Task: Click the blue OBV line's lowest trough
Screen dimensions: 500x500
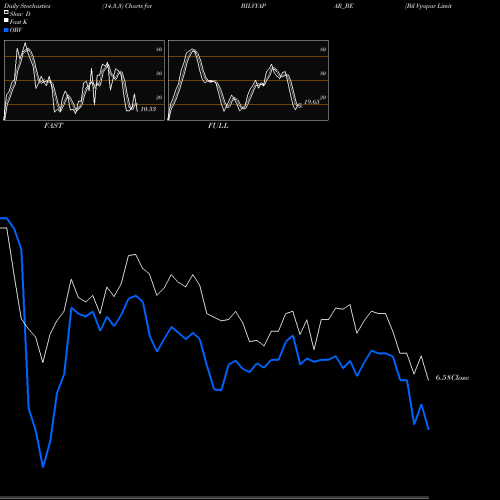Action: point(43,467)
